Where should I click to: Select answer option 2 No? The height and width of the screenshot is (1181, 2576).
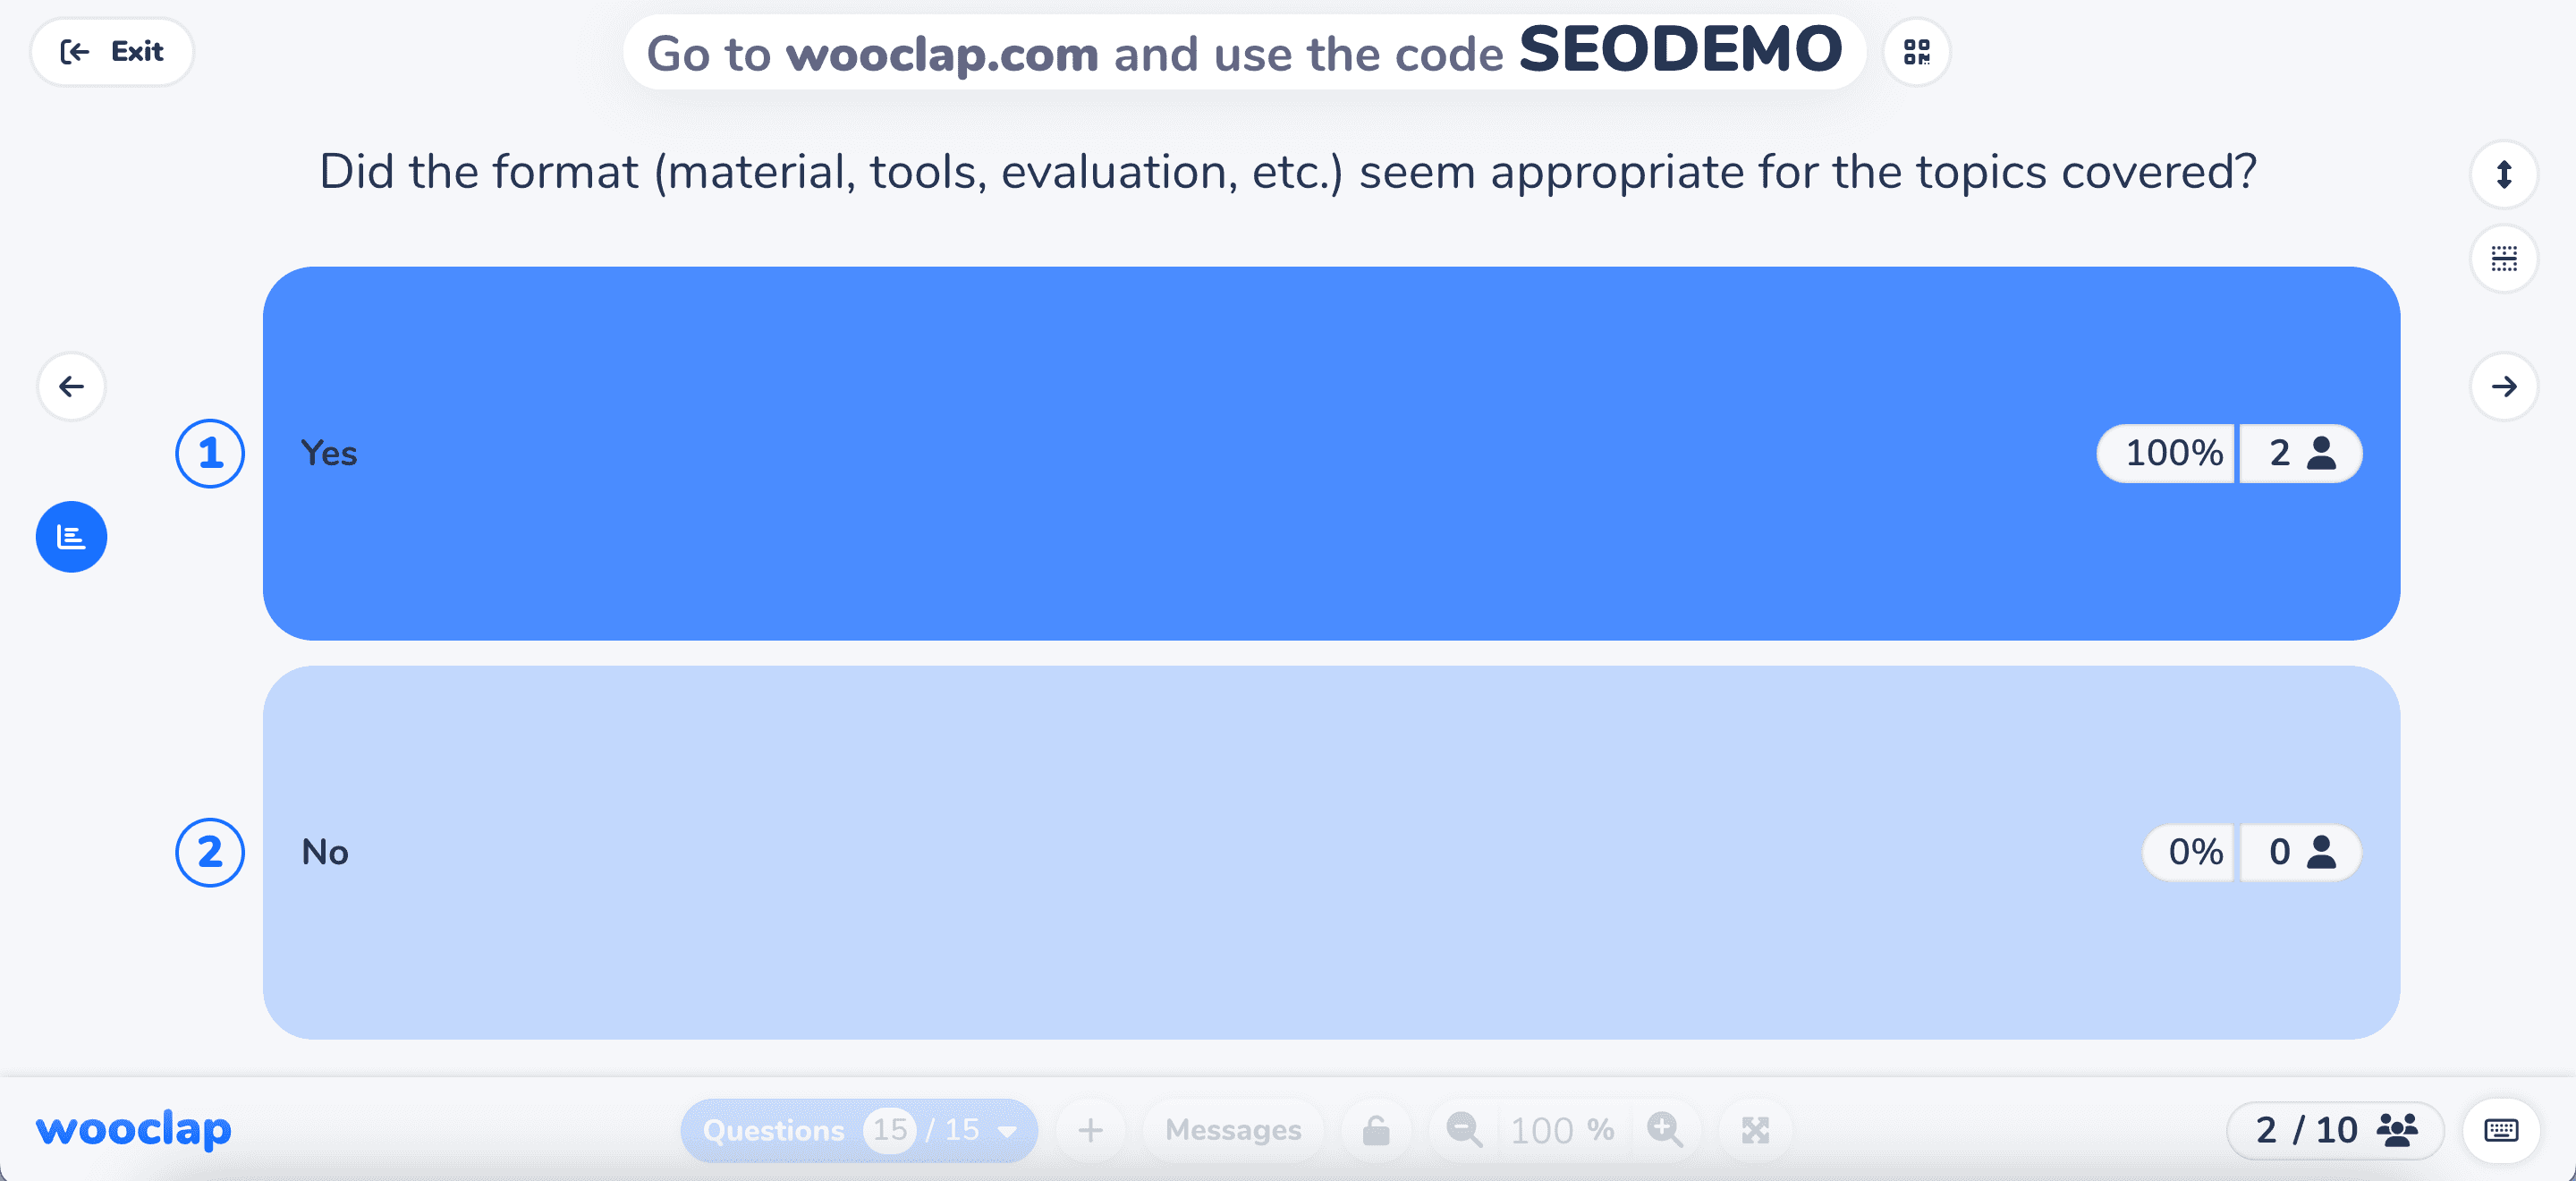pos(1331,852)
